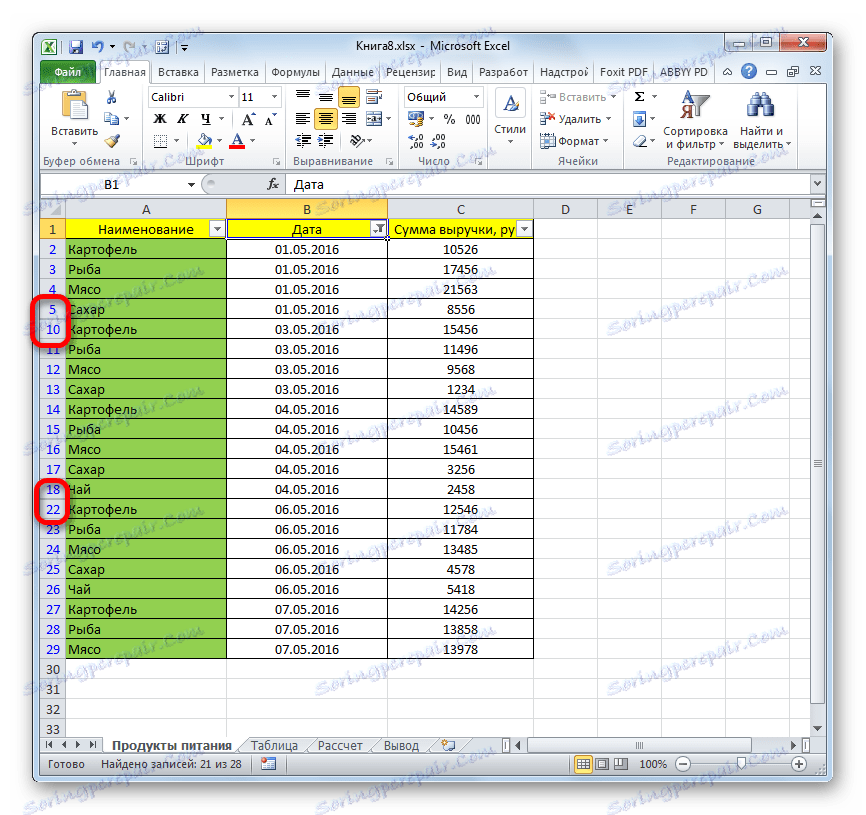Switch to the Формулы ribbon tab
866x815 pixels.
(296, 71)
